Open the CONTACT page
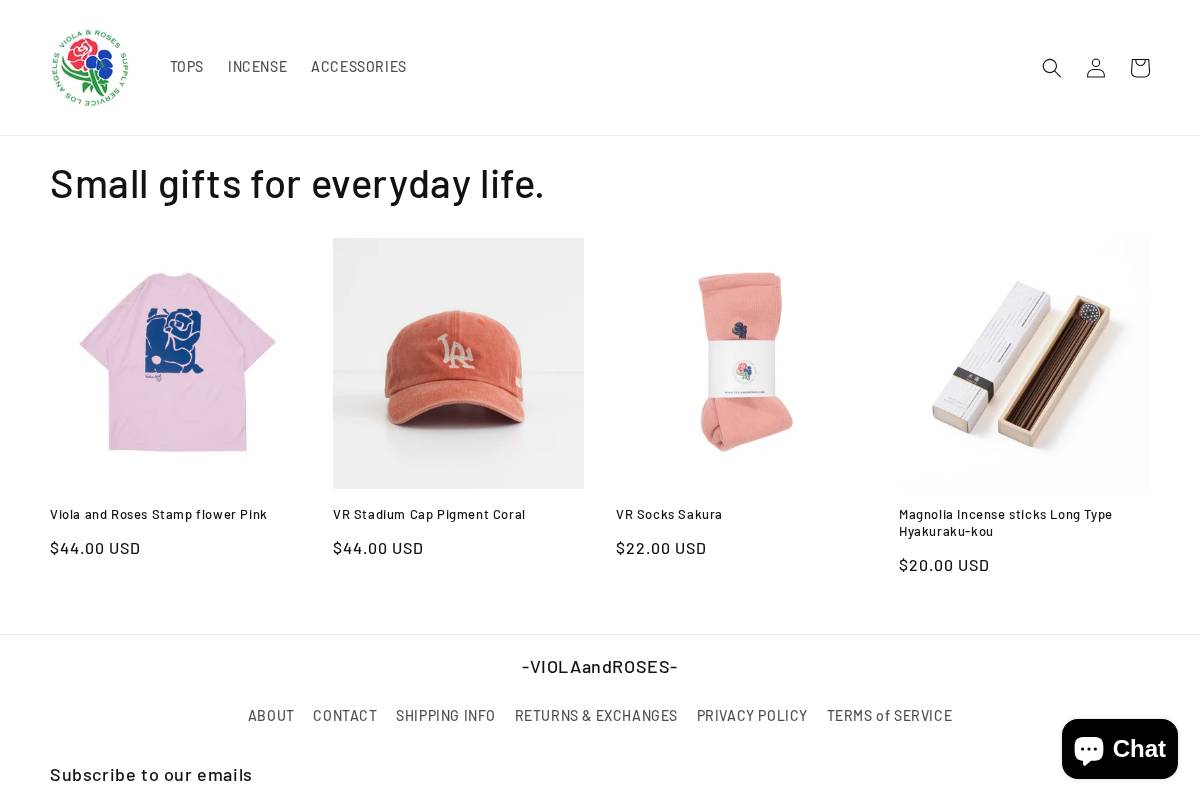1200x800 pixels. click(x=345, y=715)
